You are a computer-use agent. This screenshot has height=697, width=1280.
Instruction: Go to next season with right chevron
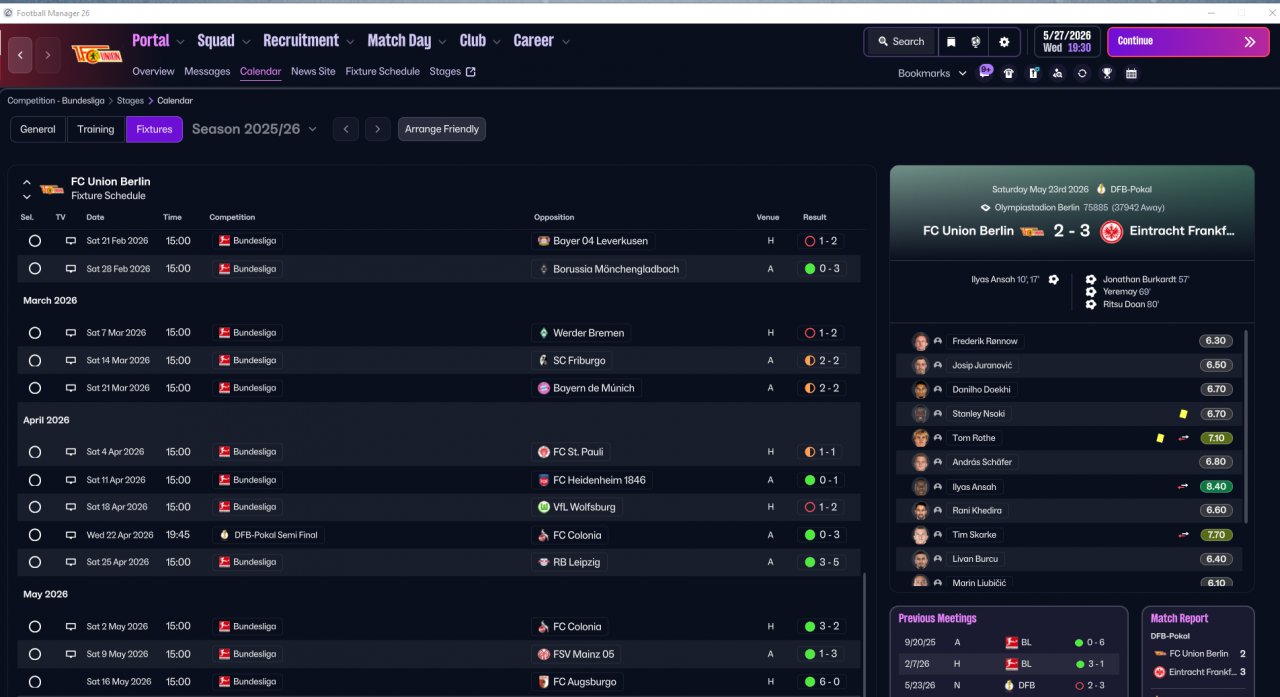tap(377, 129)
